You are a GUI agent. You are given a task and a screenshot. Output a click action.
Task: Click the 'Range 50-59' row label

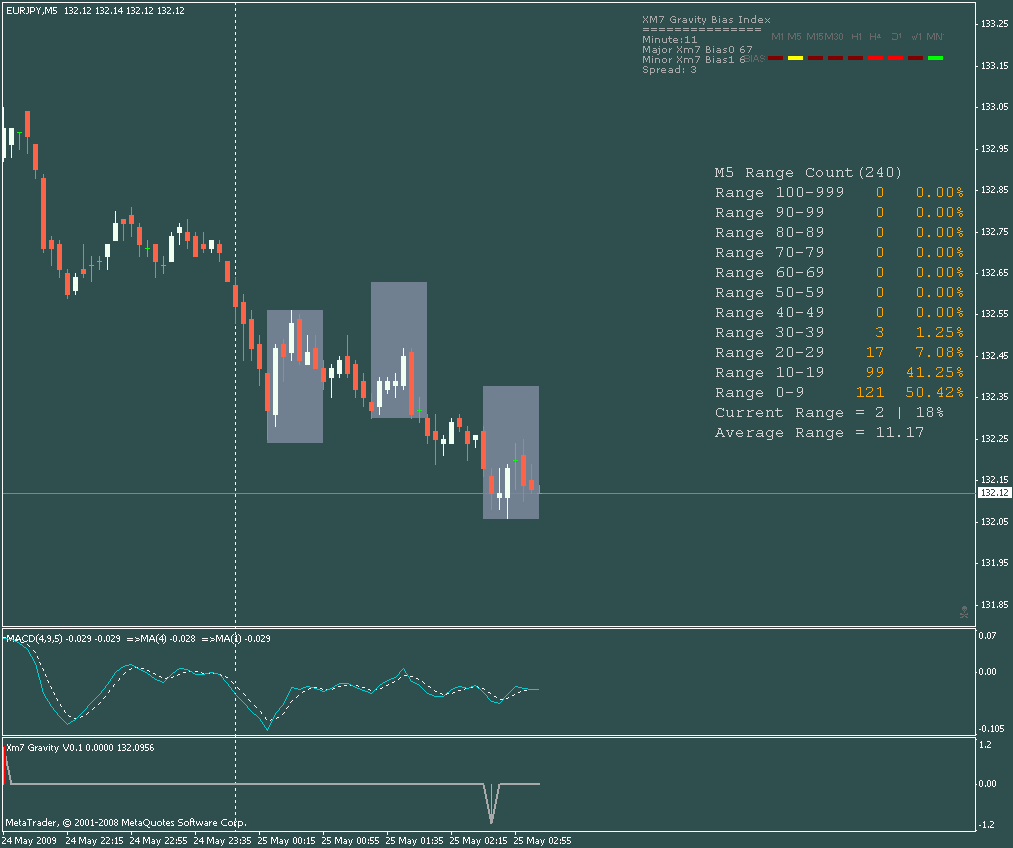769,293
